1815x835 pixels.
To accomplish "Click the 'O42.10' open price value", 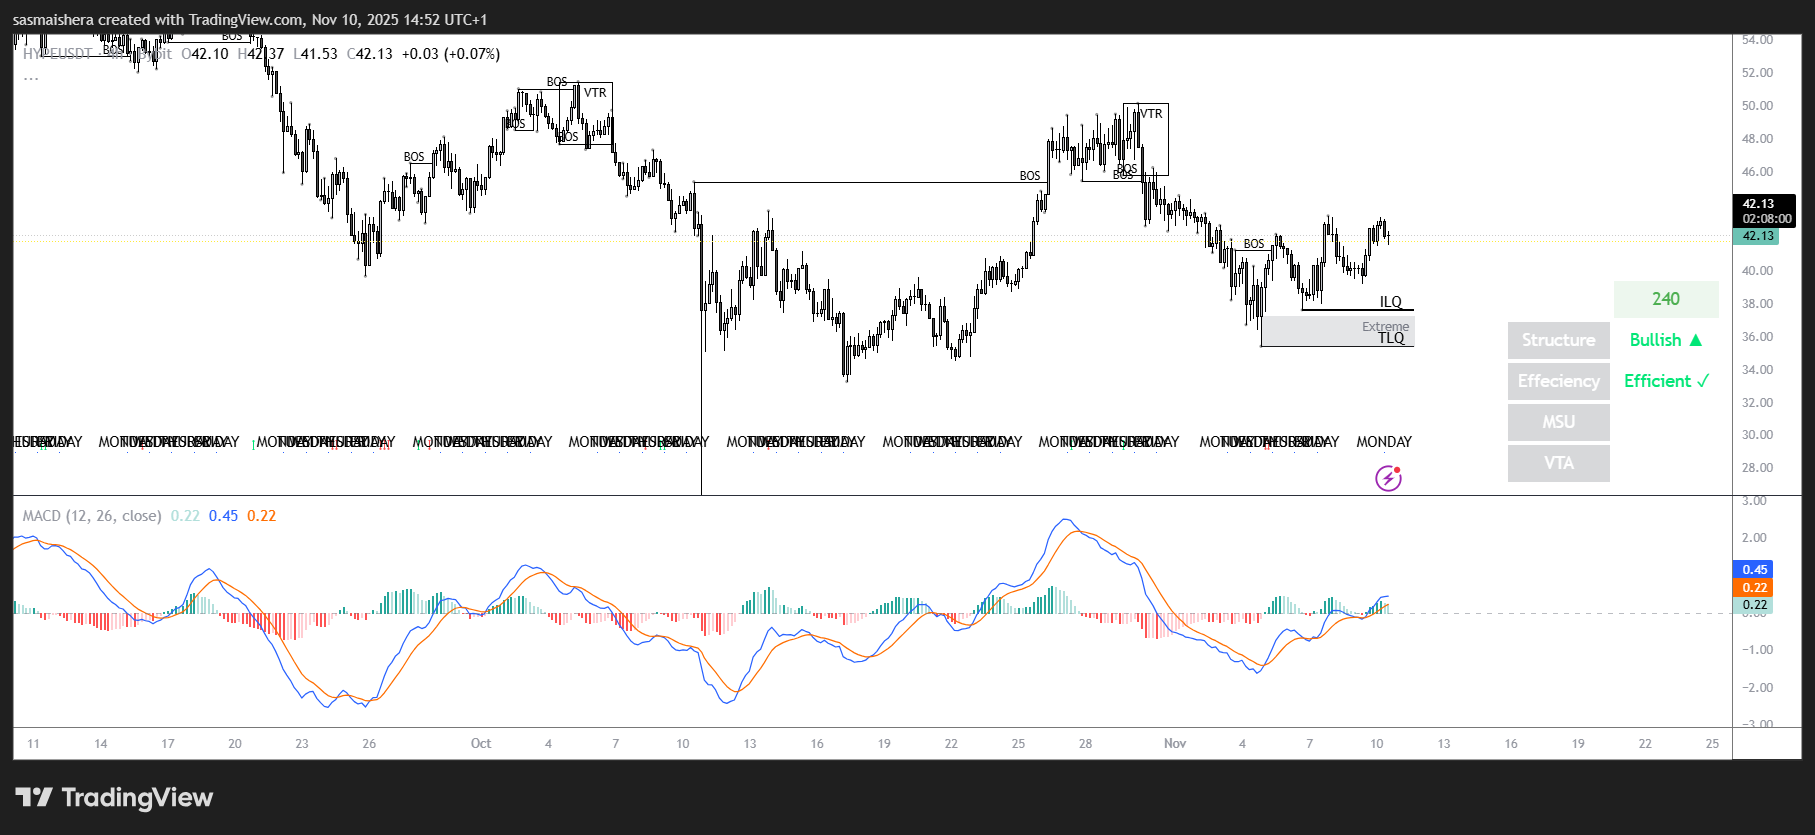I will 205,54.
